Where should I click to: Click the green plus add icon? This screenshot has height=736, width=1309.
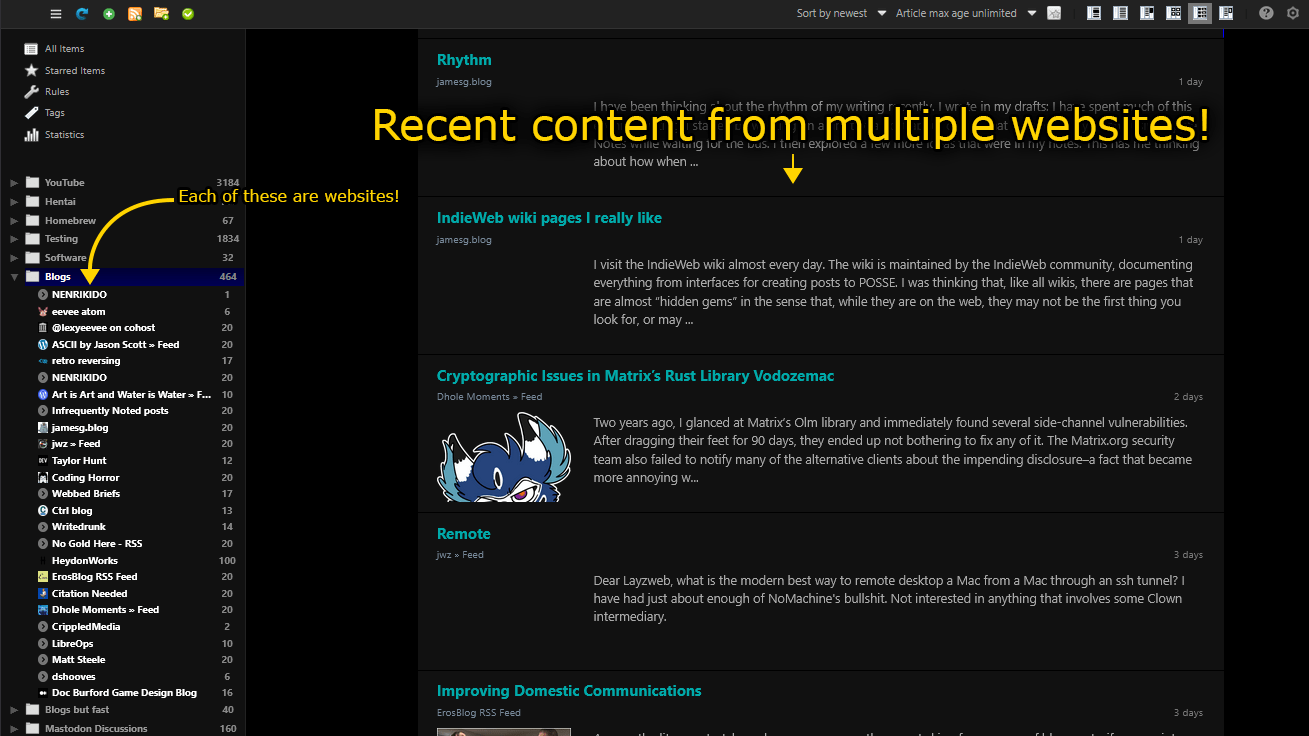109,14
